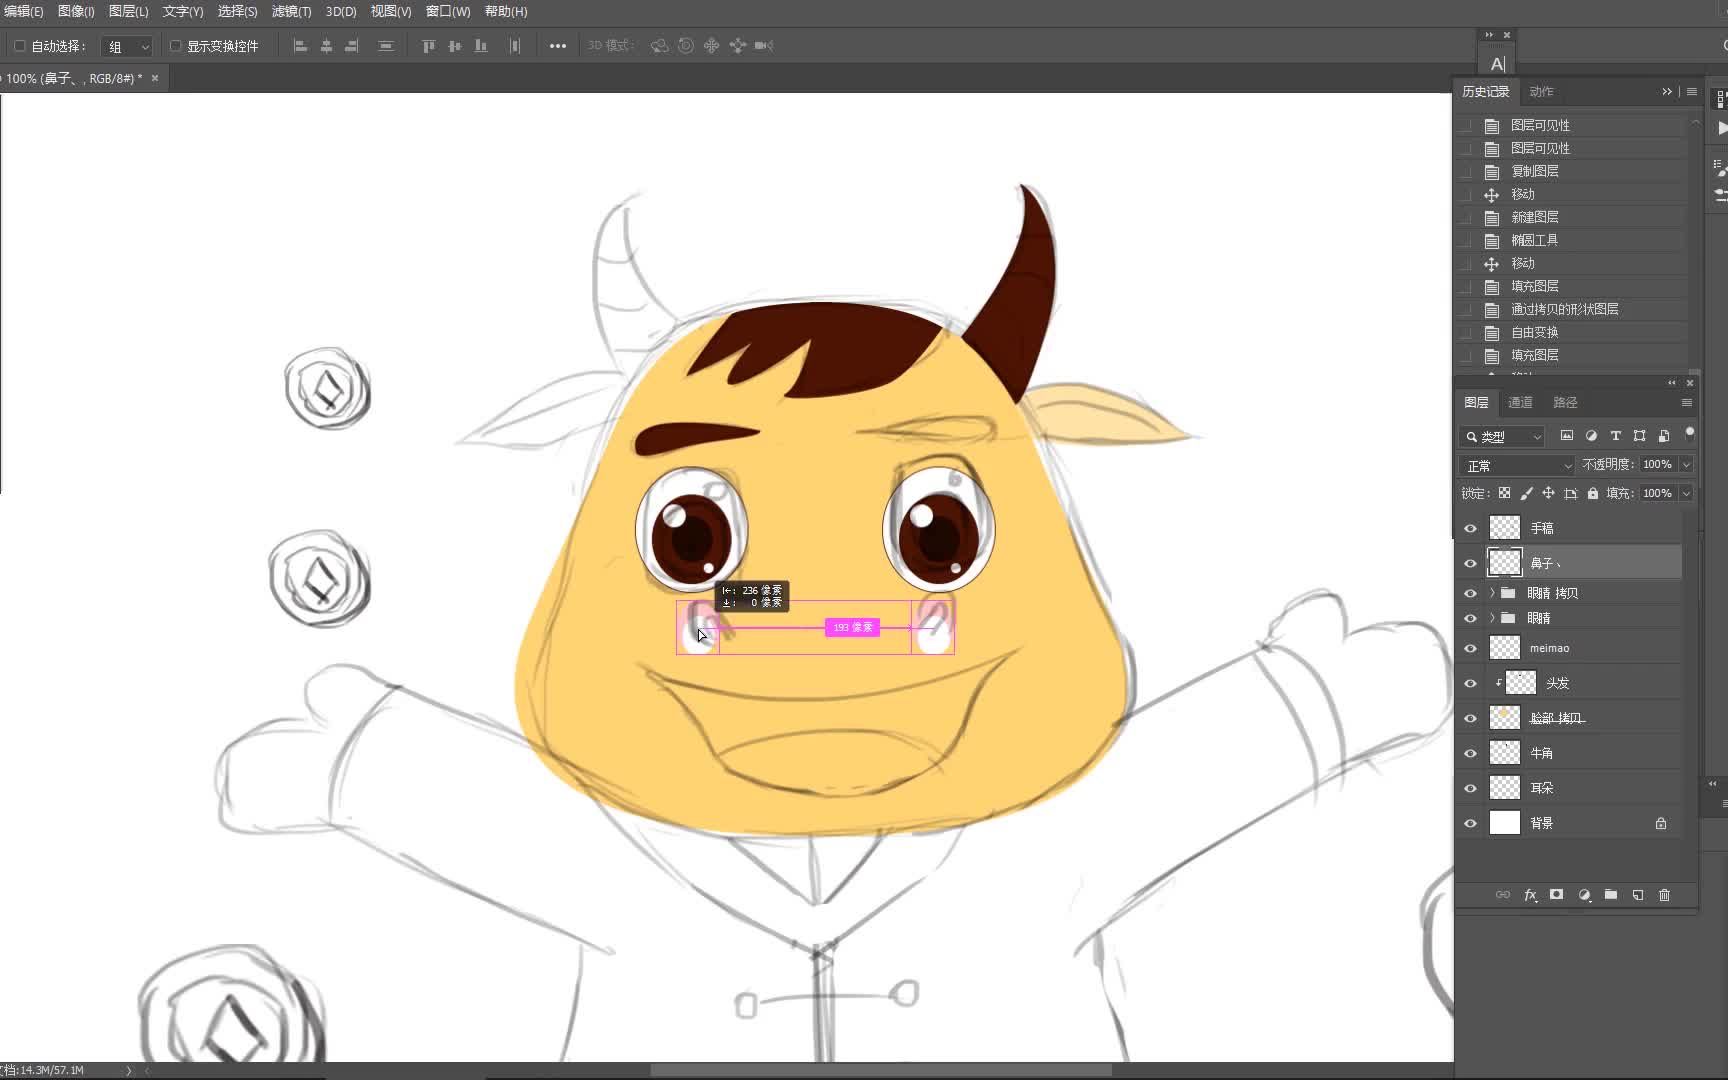The width and height of the screenshot is (1728, 1080).
Task: Click lock transparent pixels icon
Action: (x=1504, y=493)
